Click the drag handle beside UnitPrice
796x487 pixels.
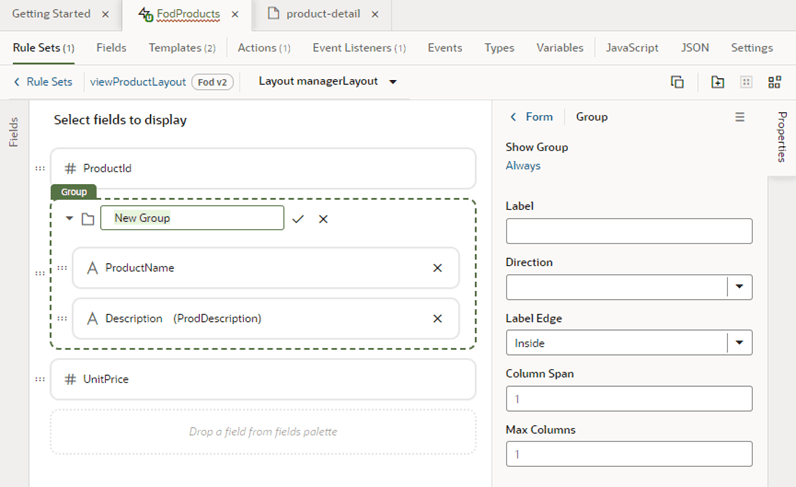pyautogui.click(x=40, y=379)
